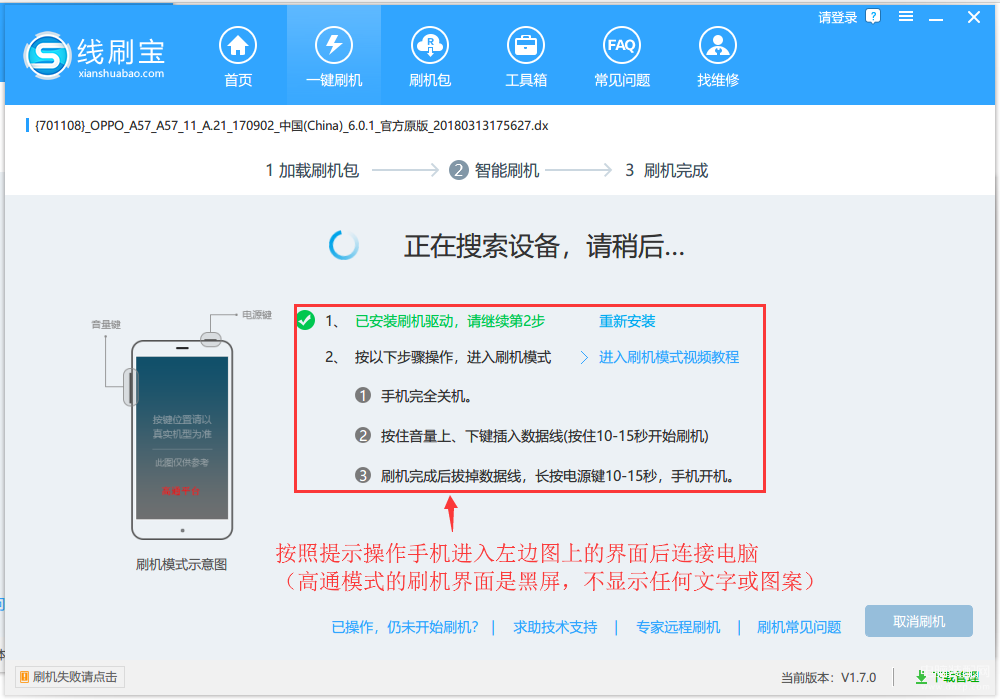Open the 找维修 repair person tab
Viewport: 1000px width, 700px height.
(x=717, y=57)
